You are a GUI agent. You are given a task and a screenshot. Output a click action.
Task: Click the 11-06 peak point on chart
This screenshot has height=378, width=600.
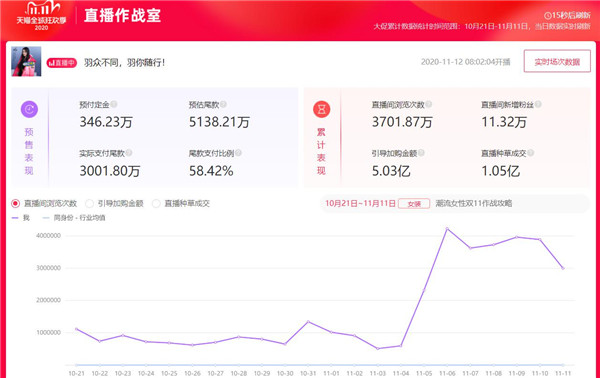coord(447,229)
